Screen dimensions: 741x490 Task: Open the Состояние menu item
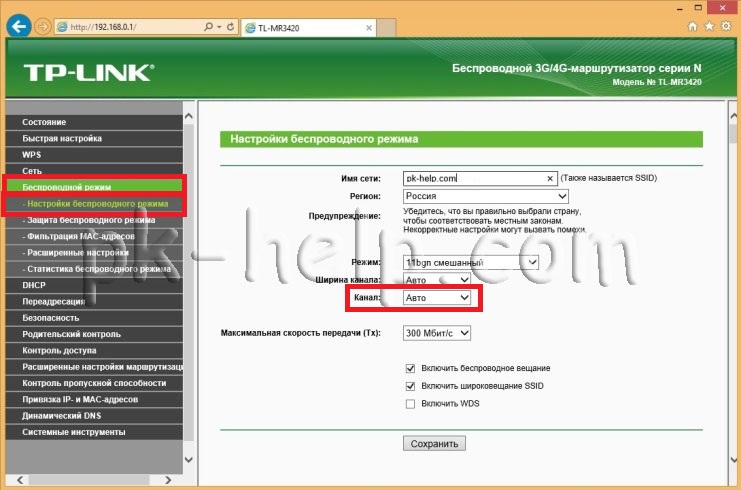(x=94, y=122)
